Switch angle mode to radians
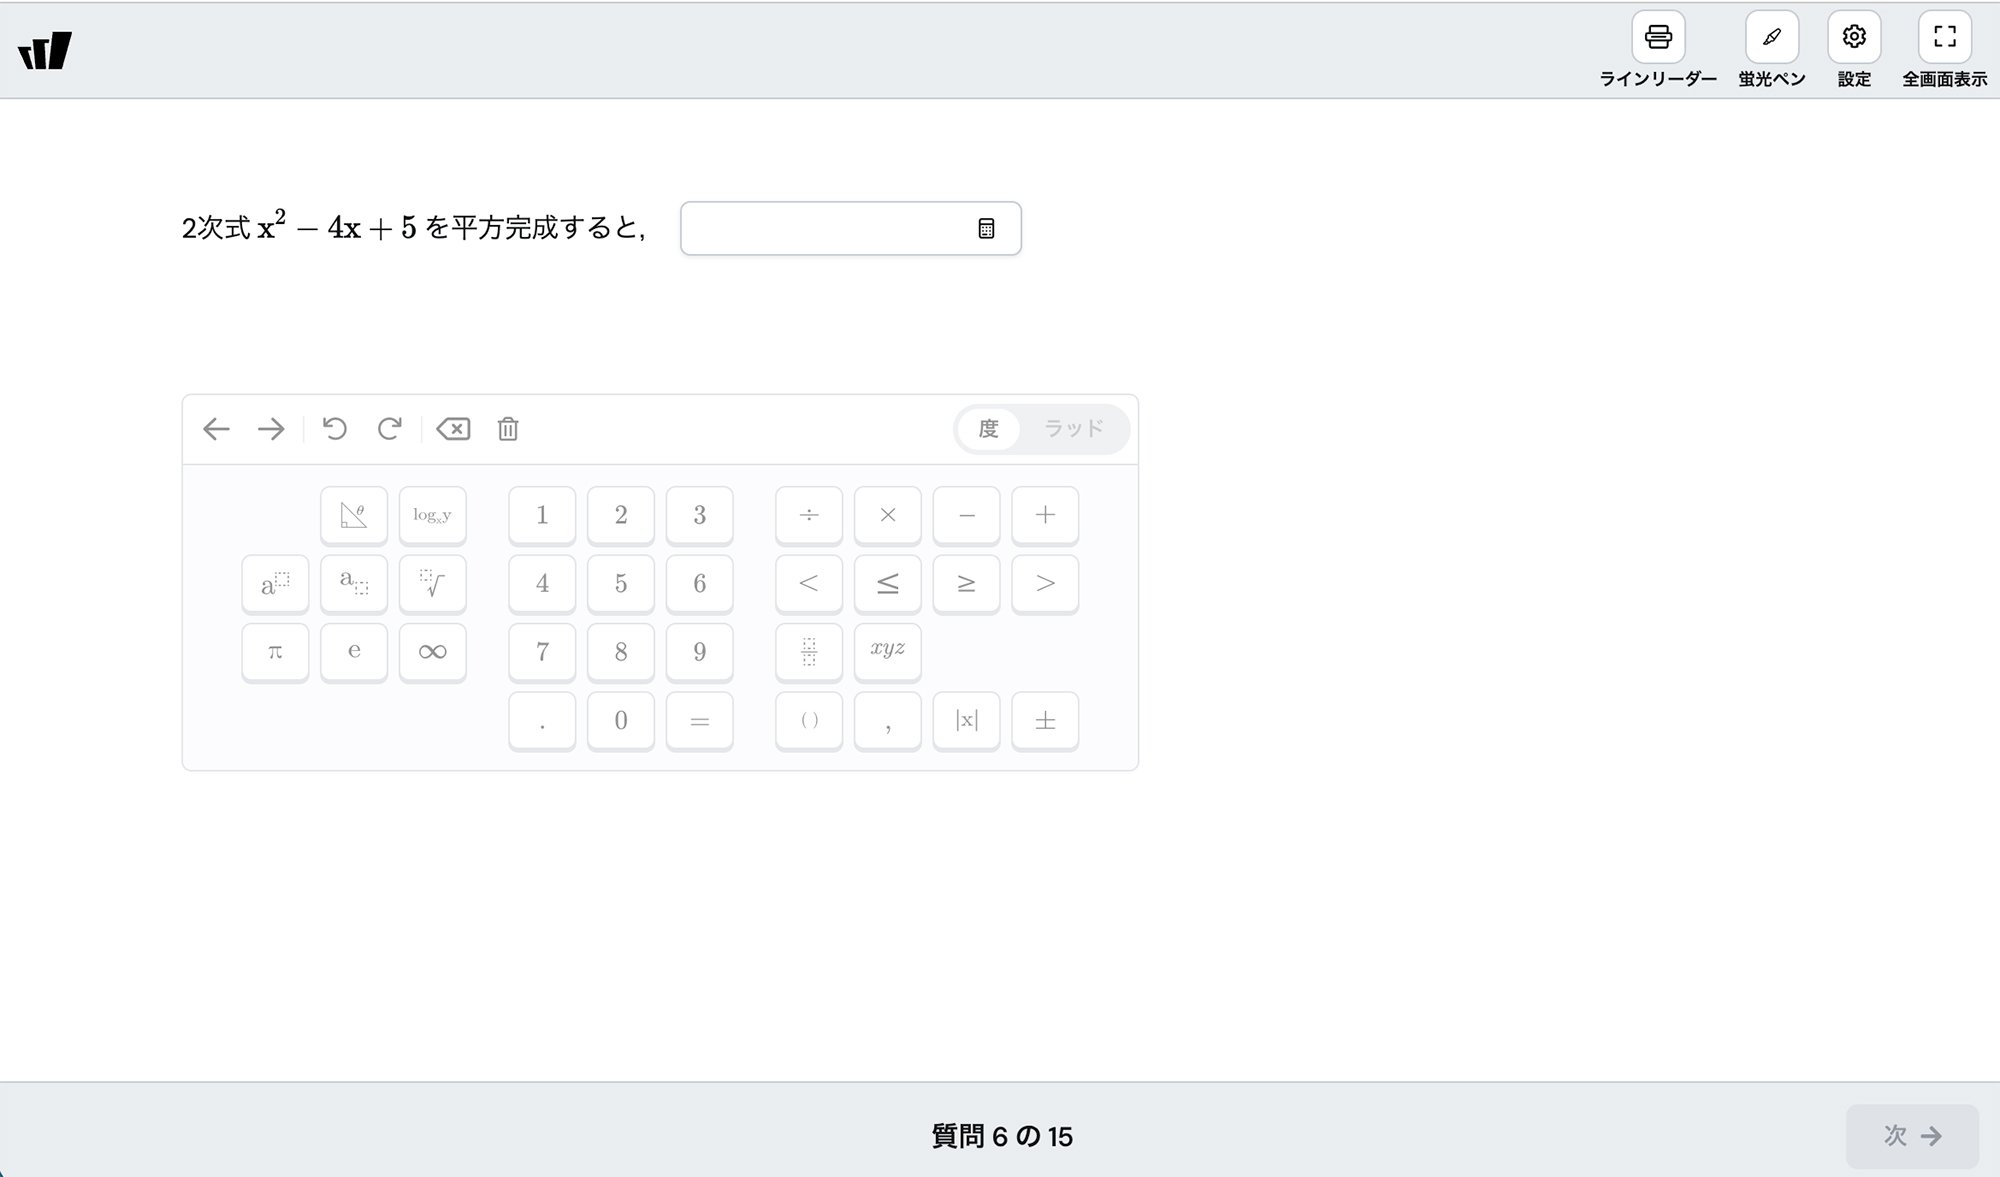 (x=1074, y=429)
